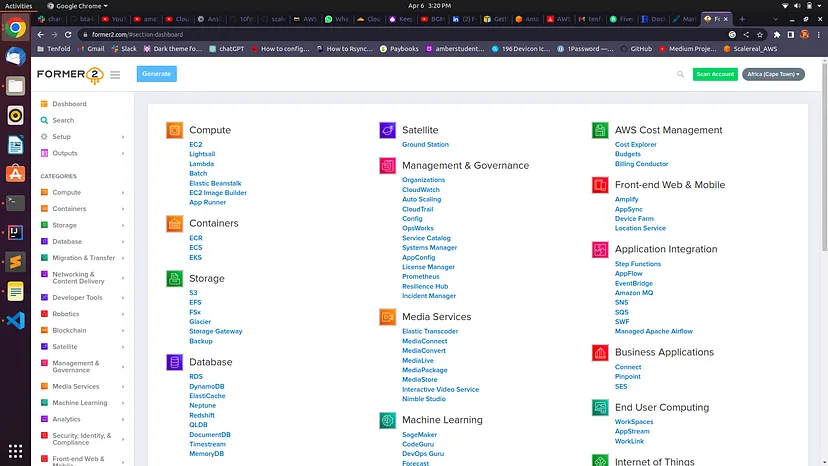Select Blockchain in the sidebar
The height and width of the screenshot is (466, 828).
point(69,330)
